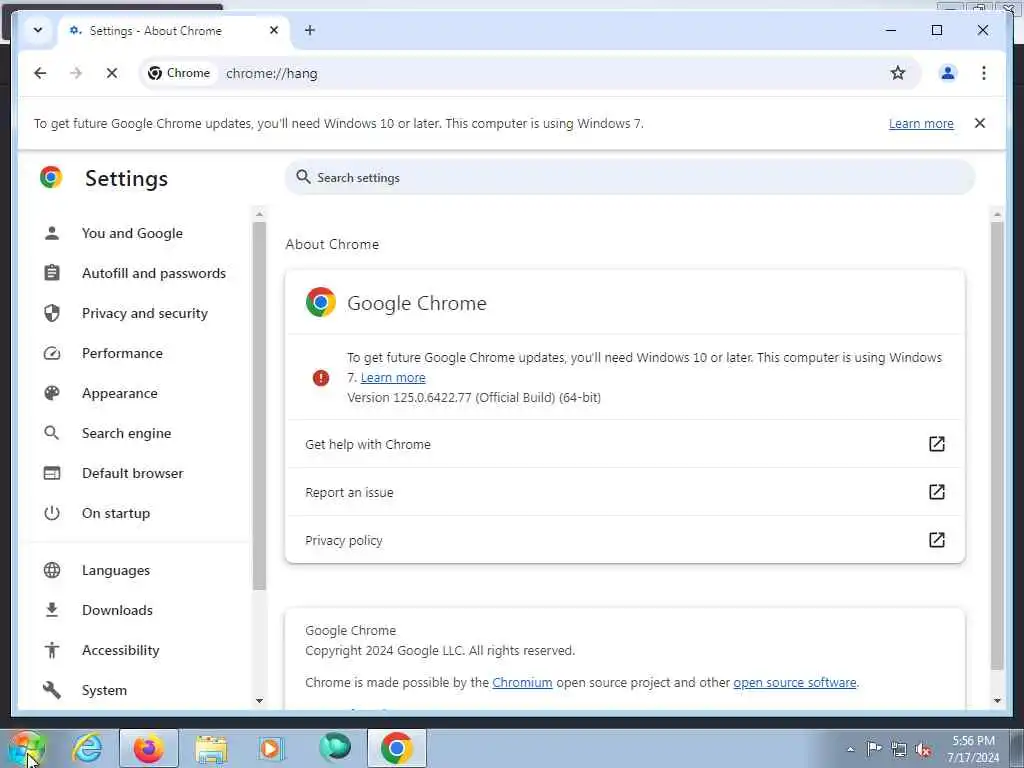Open the profile avatar menu
This screenshot has height=768, width=1024.
[x=948, y=73]
